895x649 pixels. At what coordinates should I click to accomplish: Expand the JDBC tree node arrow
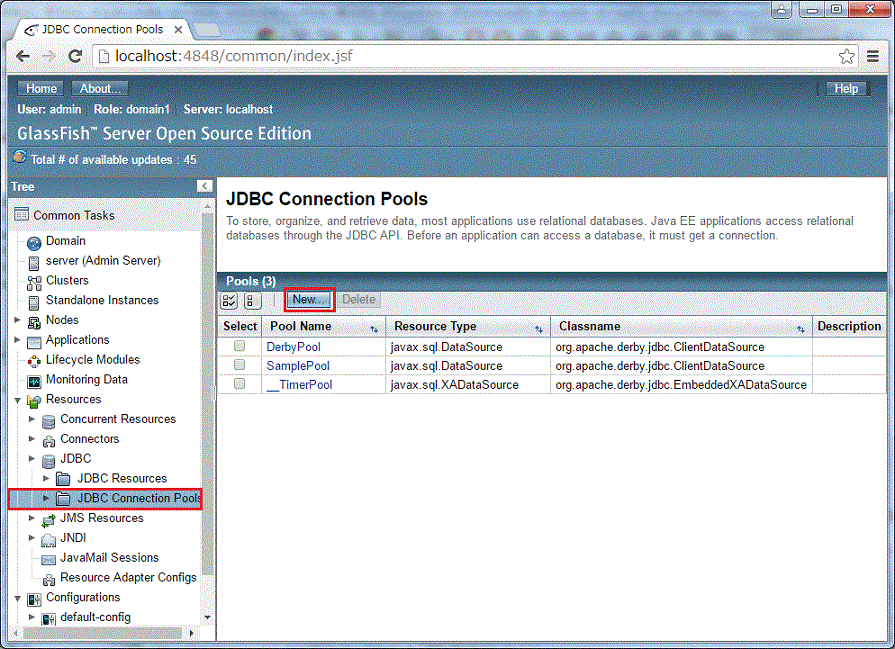[x=32, y=458]
